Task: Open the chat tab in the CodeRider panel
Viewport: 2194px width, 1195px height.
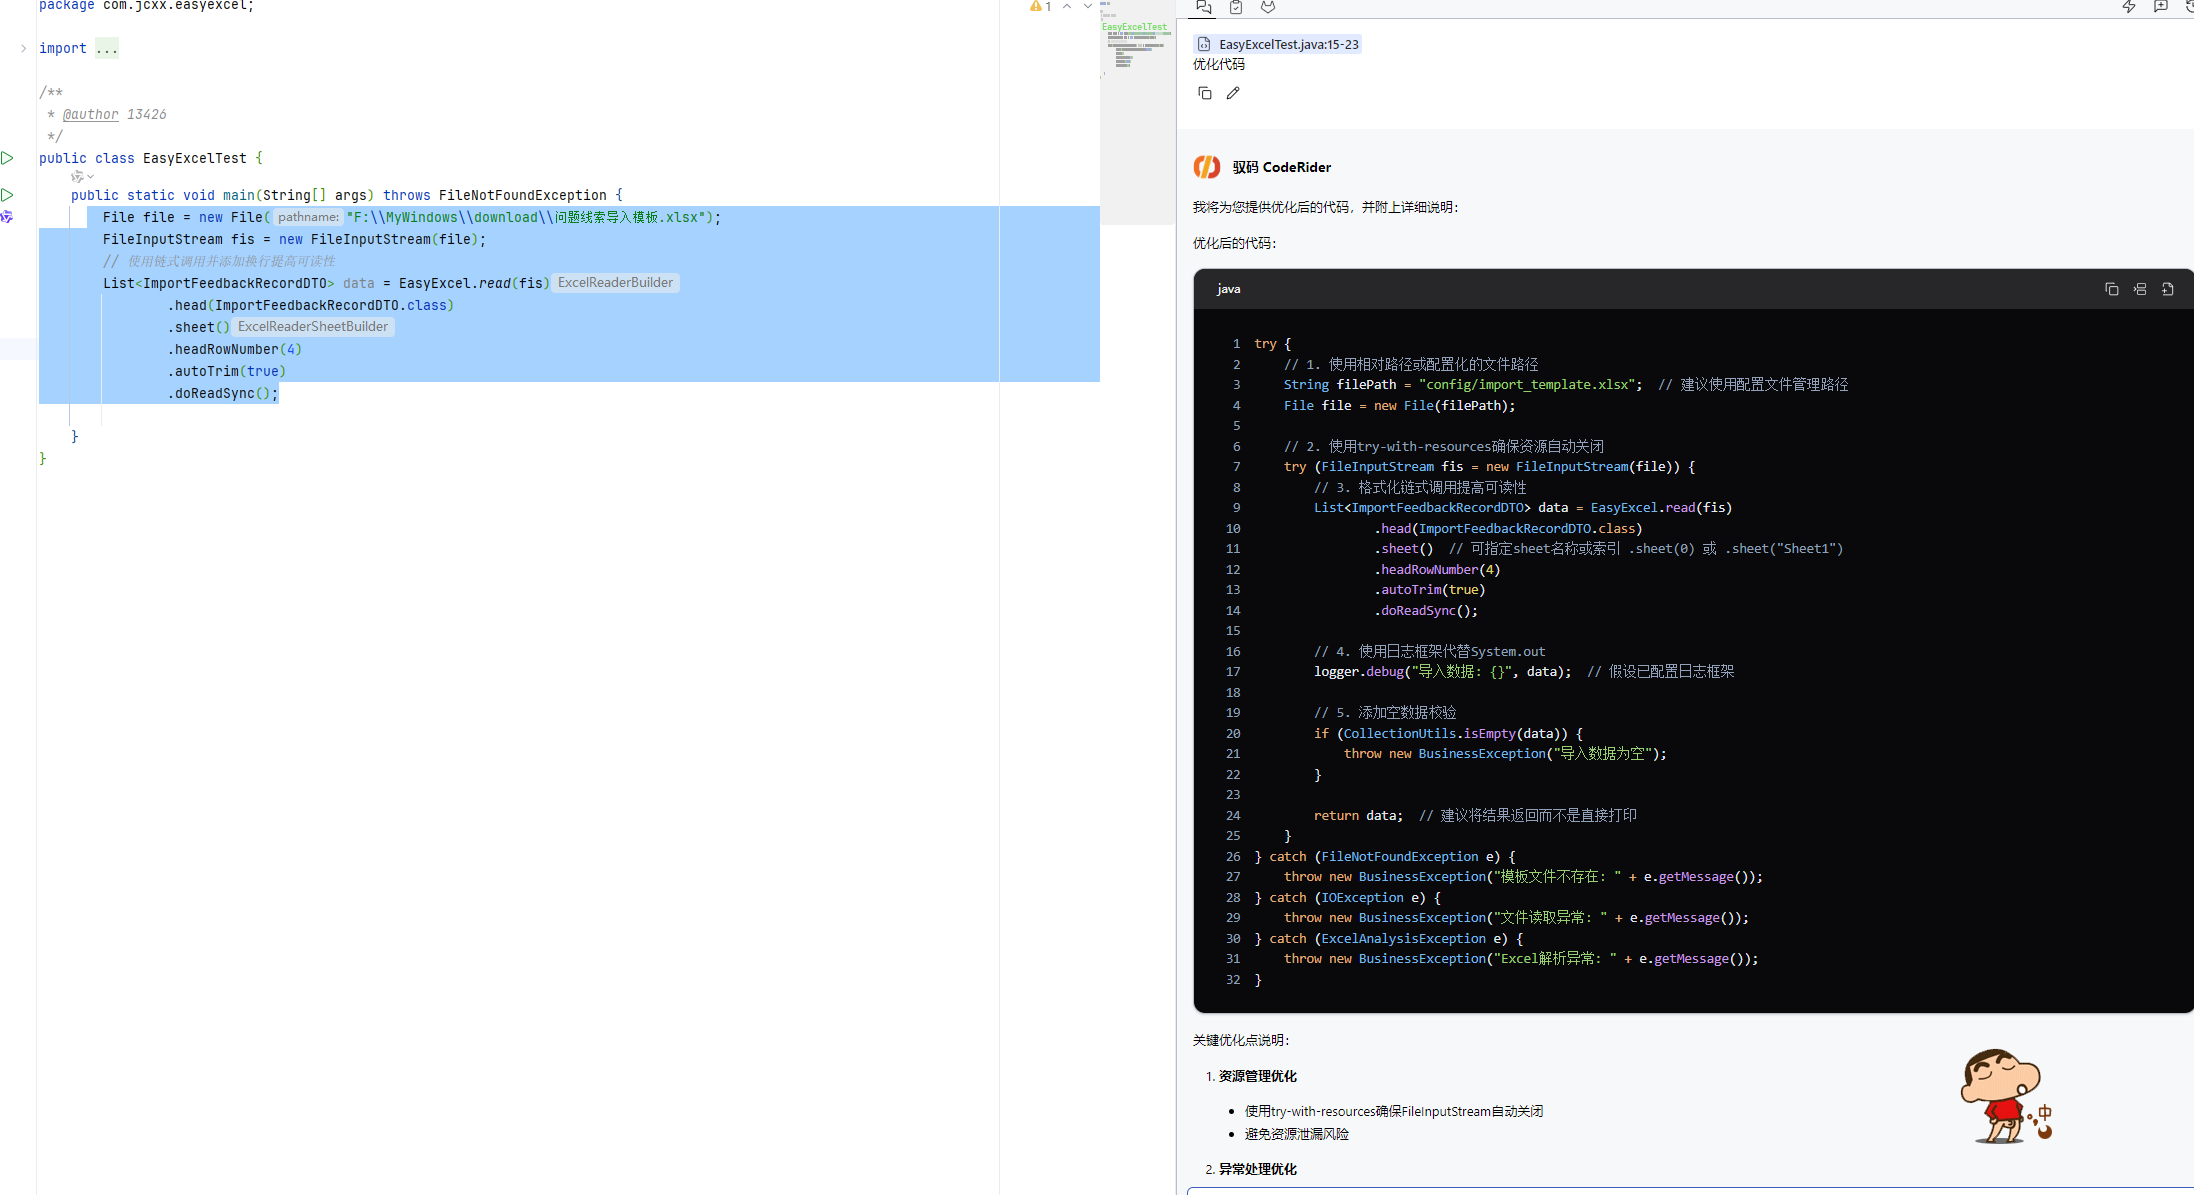Action: point(1204,7)
